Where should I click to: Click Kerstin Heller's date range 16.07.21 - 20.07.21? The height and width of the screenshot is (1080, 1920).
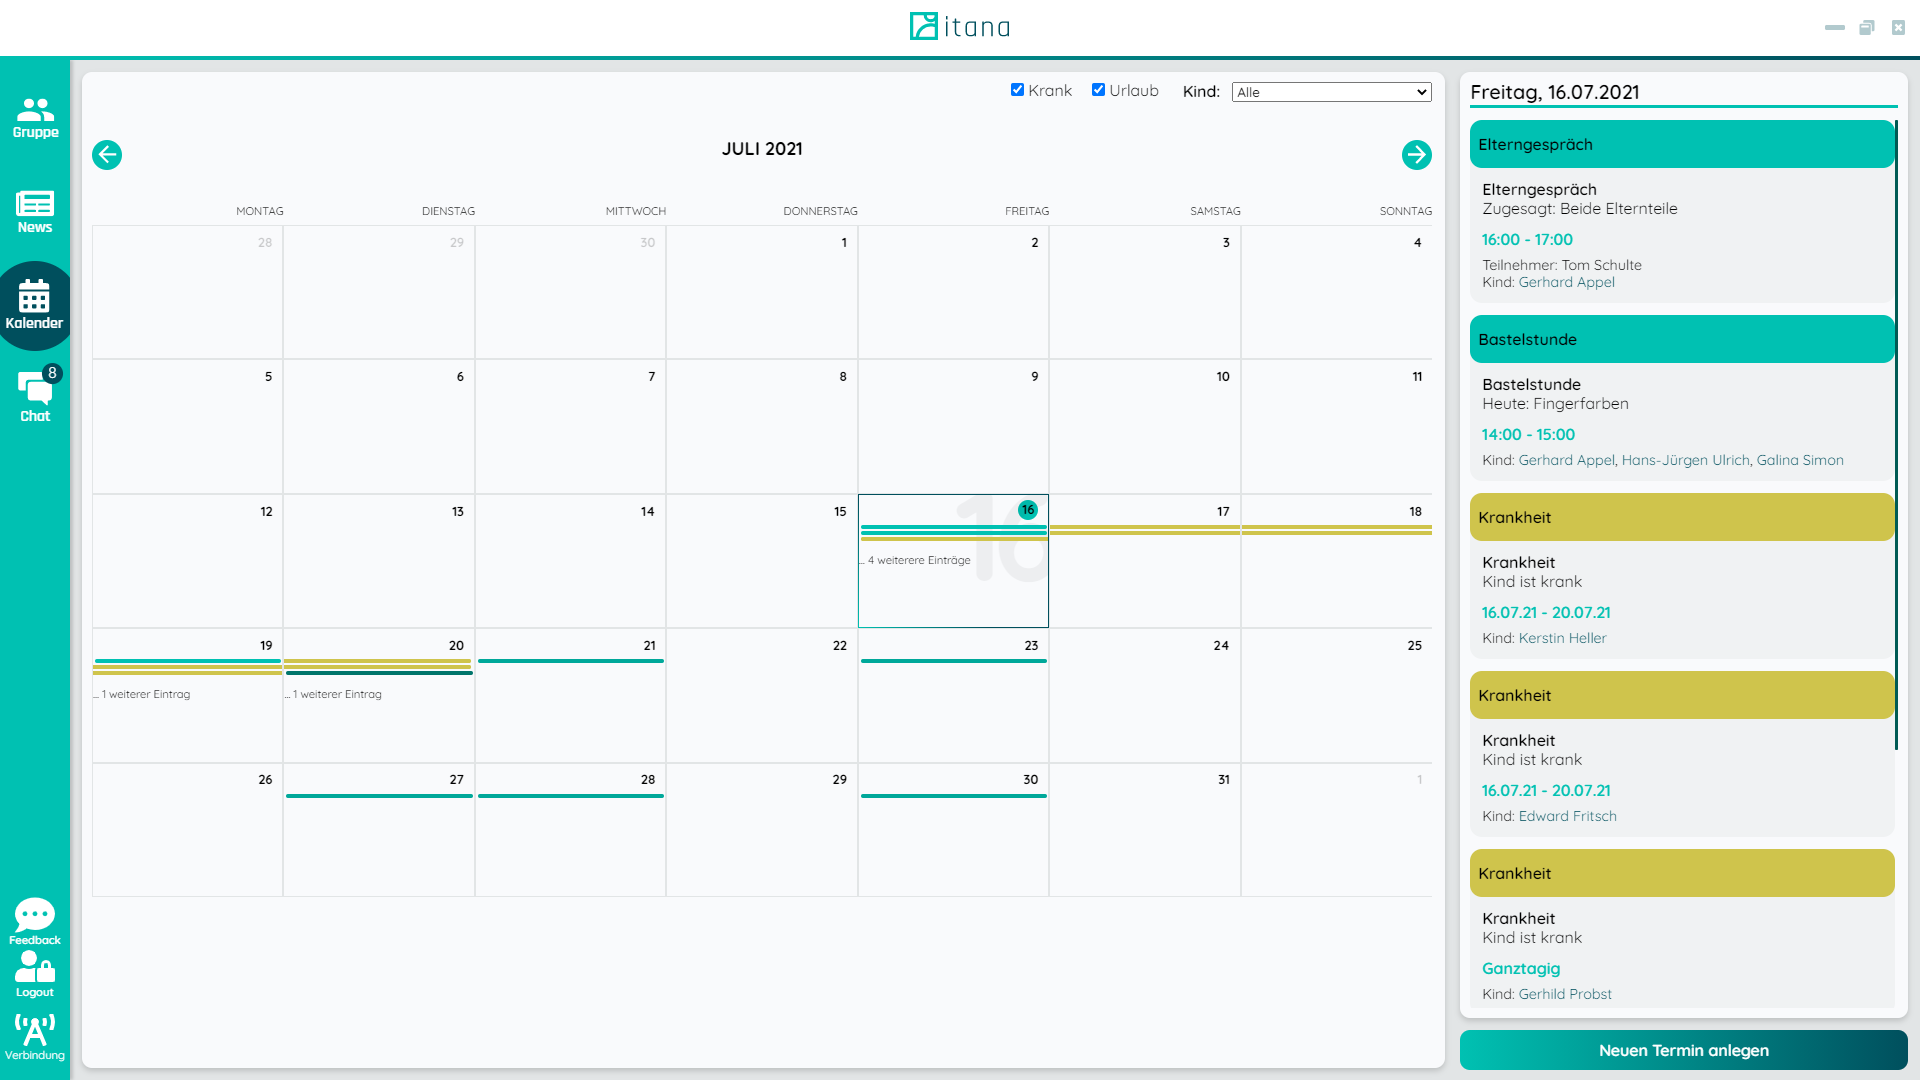click(x=1546, y=612)
